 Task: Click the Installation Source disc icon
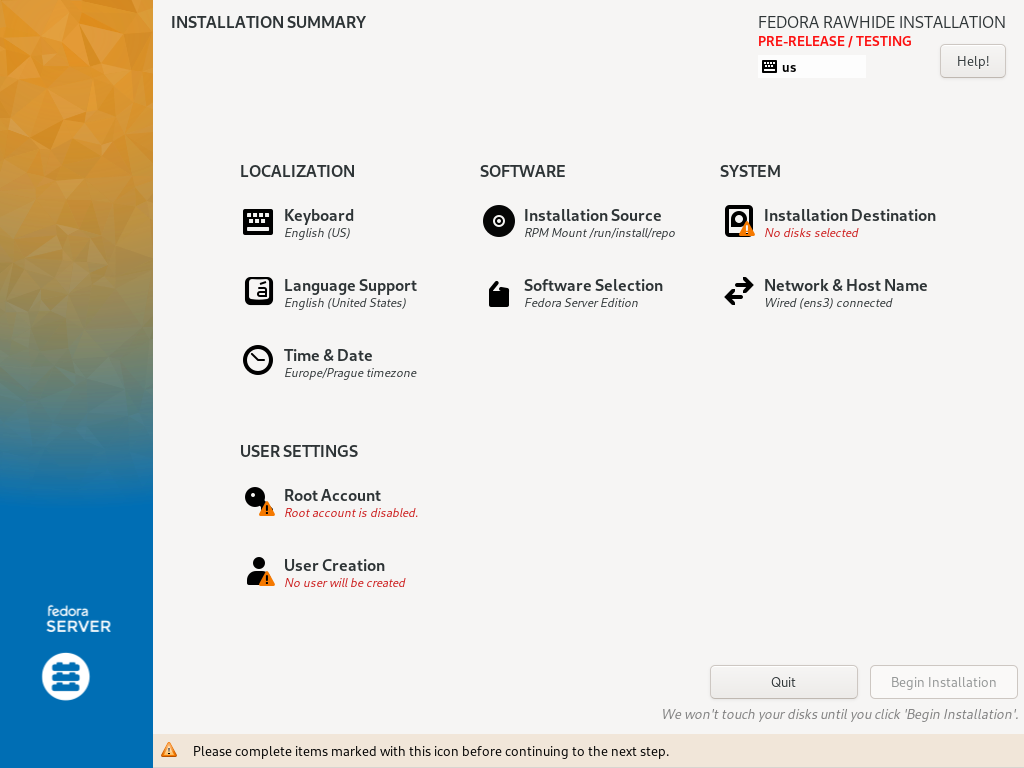[x=498, y=221]
